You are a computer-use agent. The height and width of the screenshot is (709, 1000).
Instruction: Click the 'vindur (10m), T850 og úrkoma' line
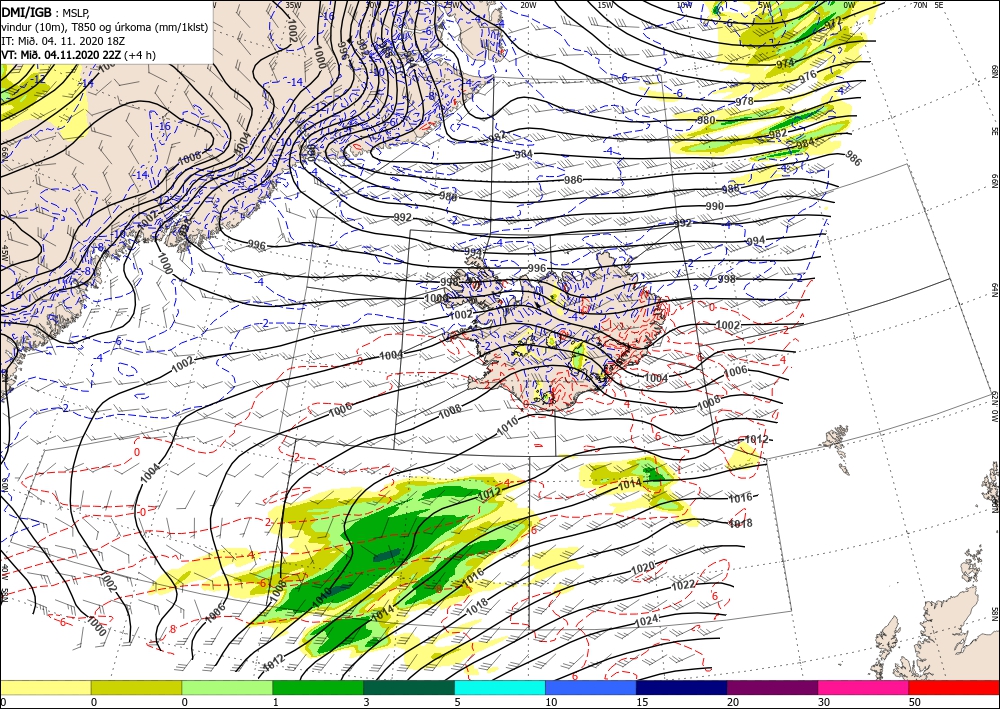(x=105, y=27)
